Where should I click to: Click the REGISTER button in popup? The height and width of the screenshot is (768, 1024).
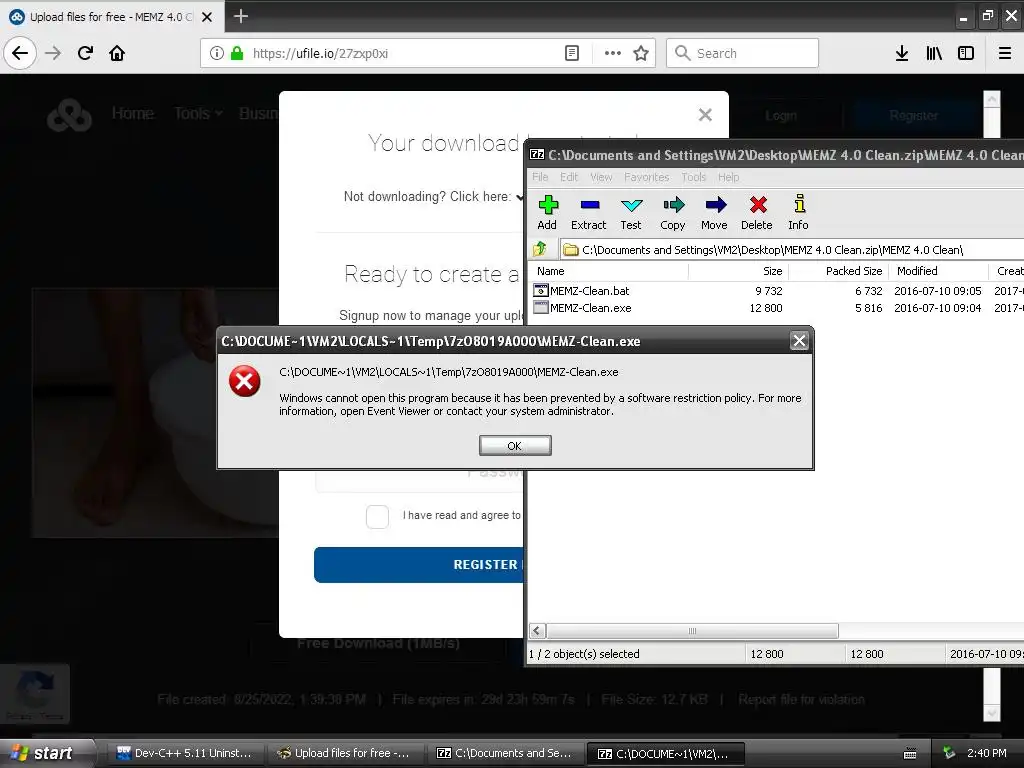pos(419,565)
